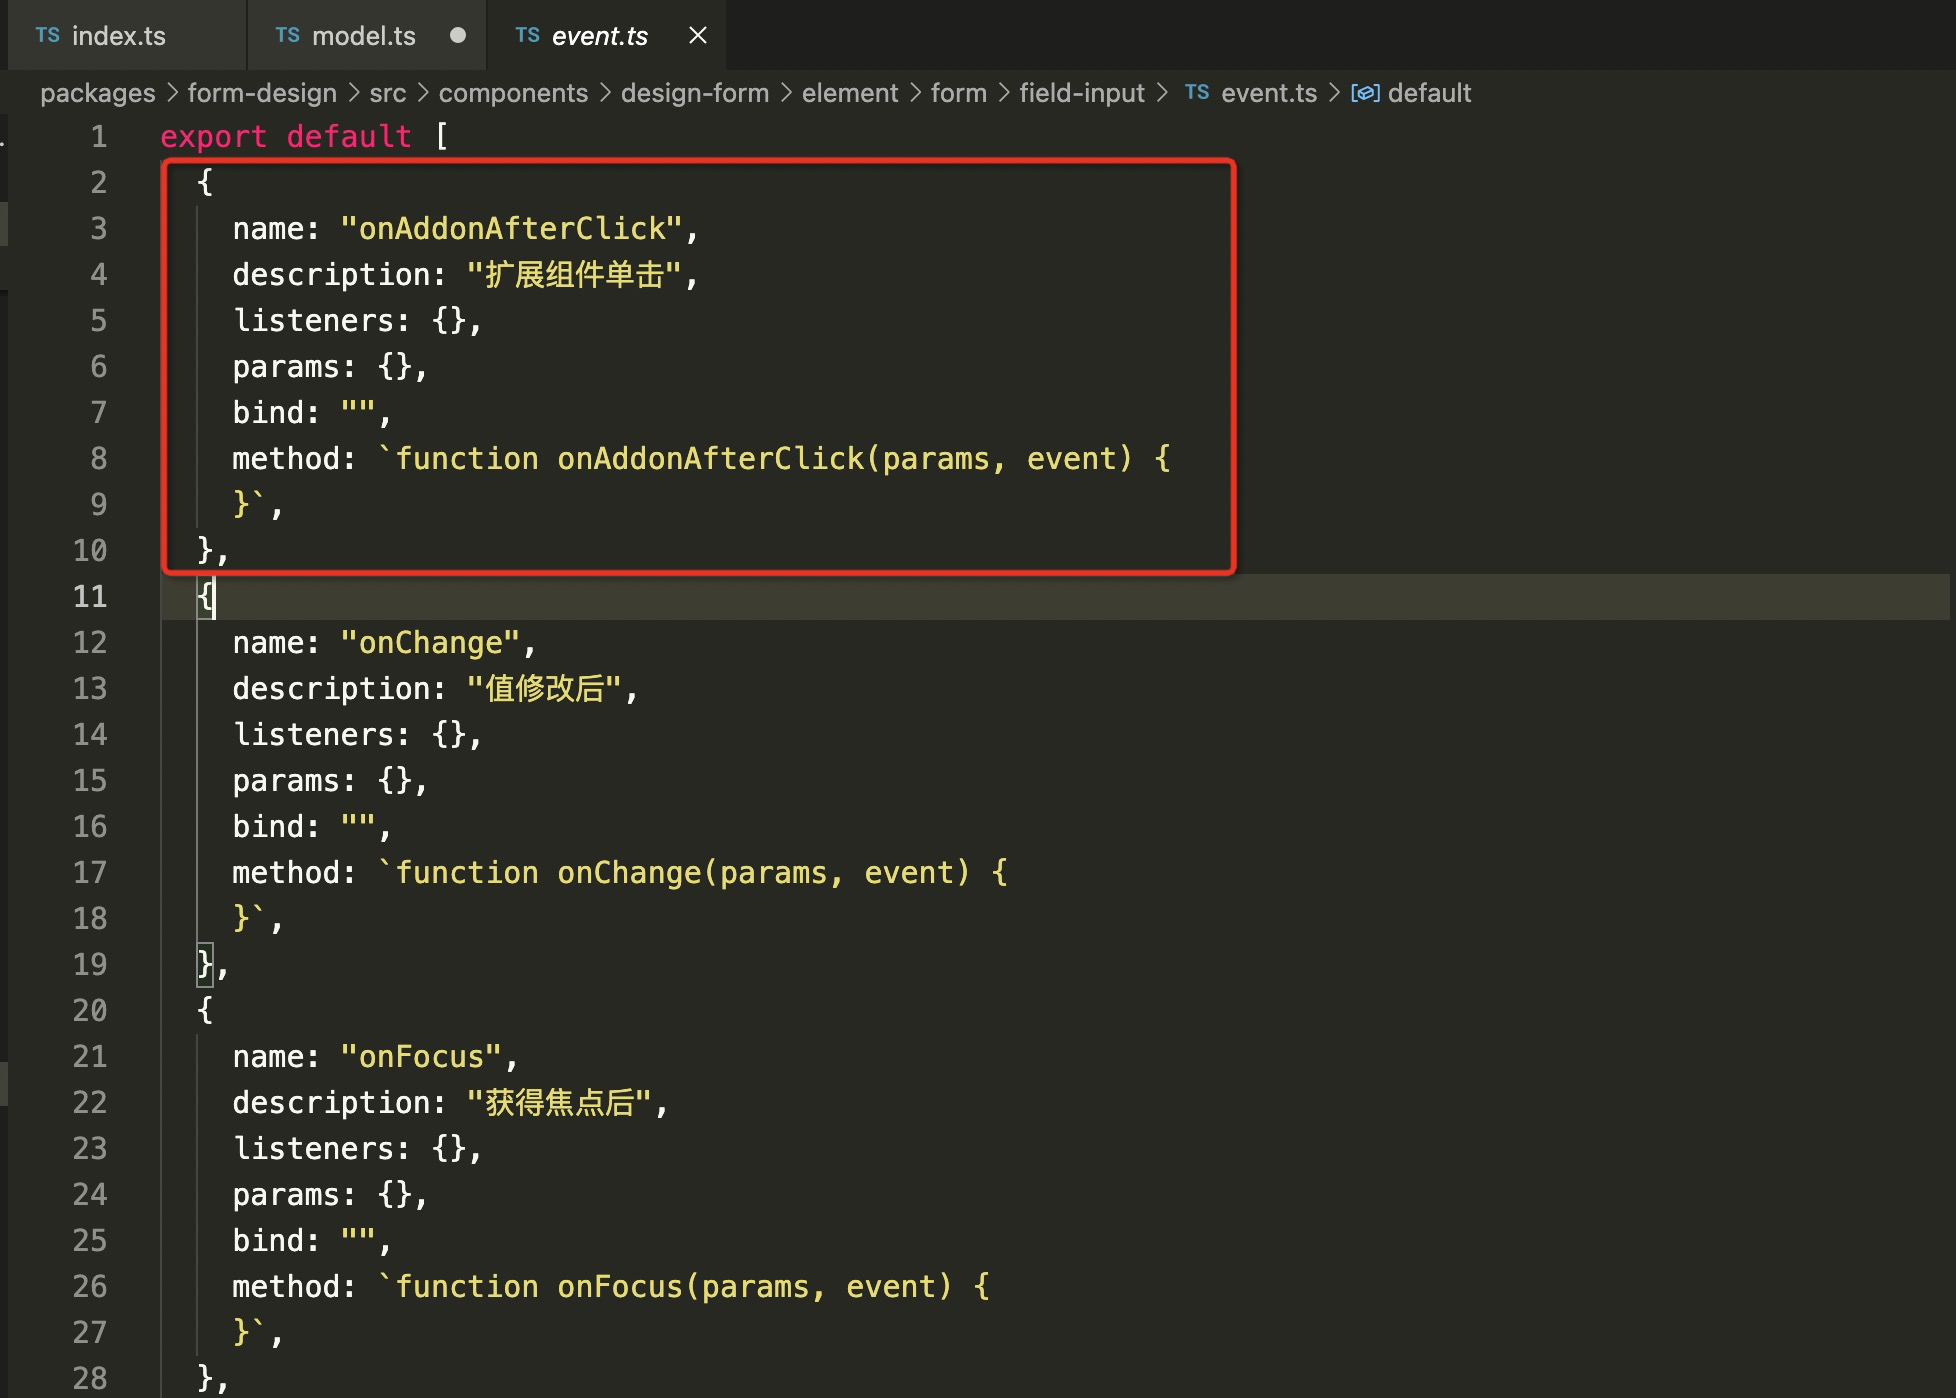
Task: Click the TS icon on index.ts tab
Action: click(x=48, y=35)
